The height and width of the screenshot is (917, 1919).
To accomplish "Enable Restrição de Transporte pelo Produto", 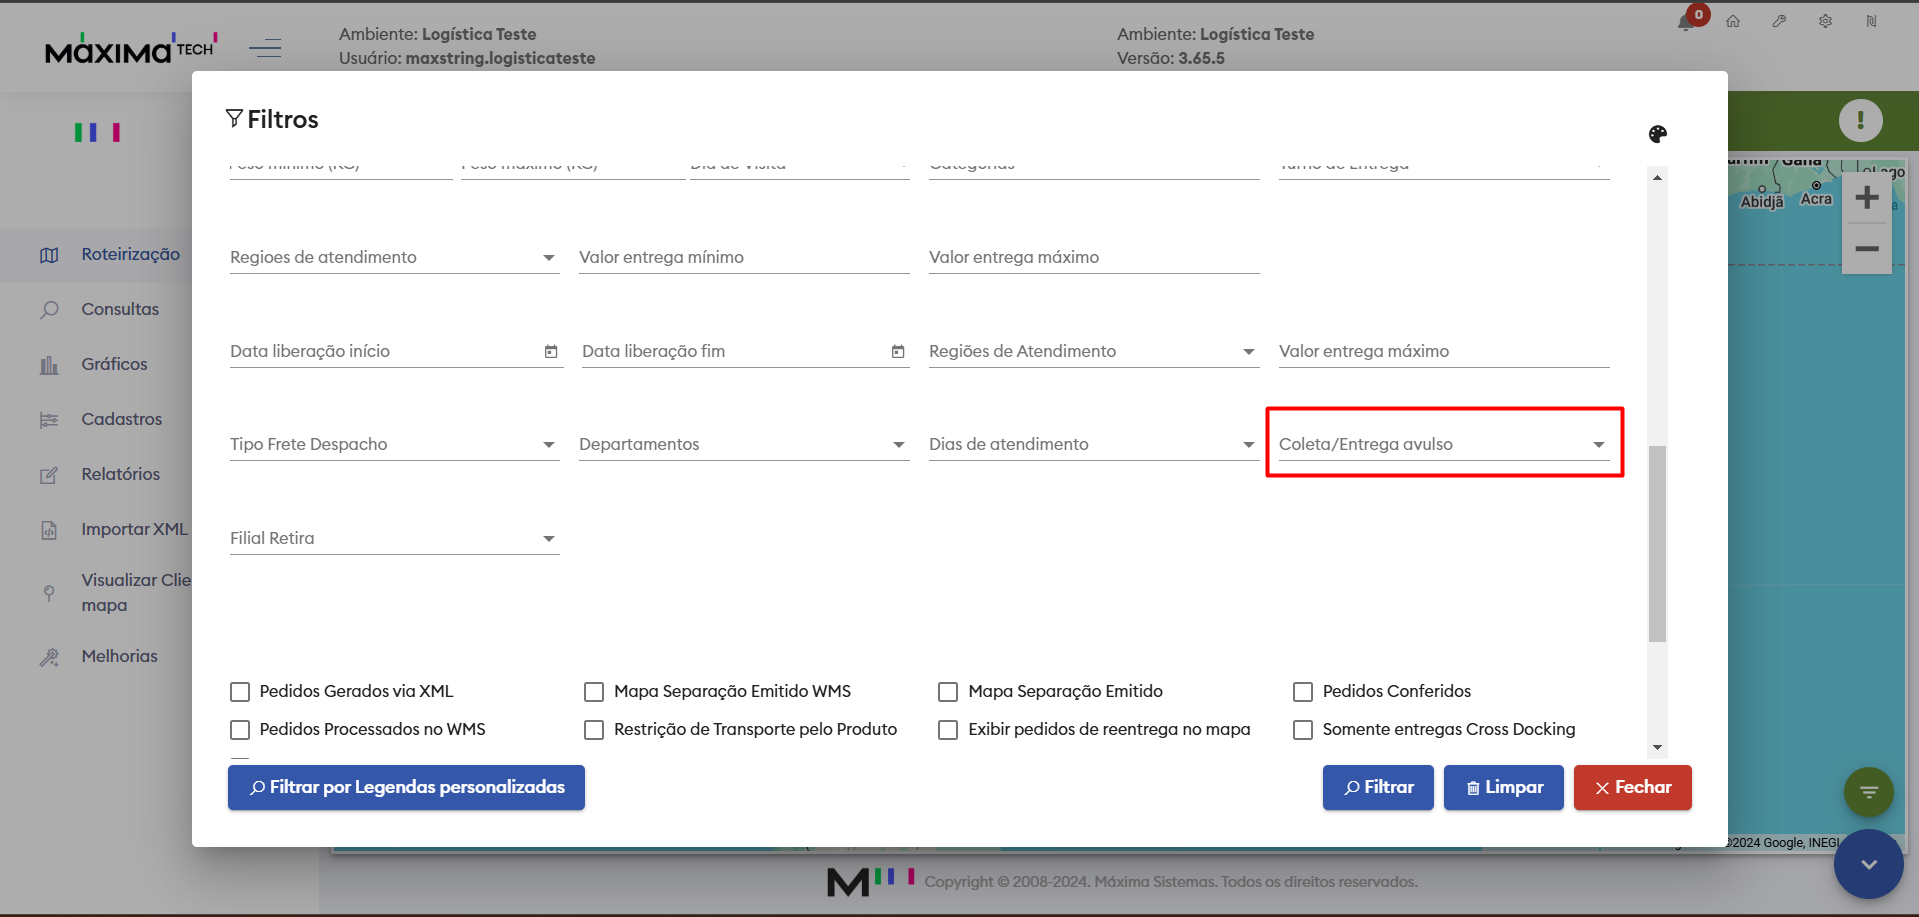I will [x=594, y=730].
